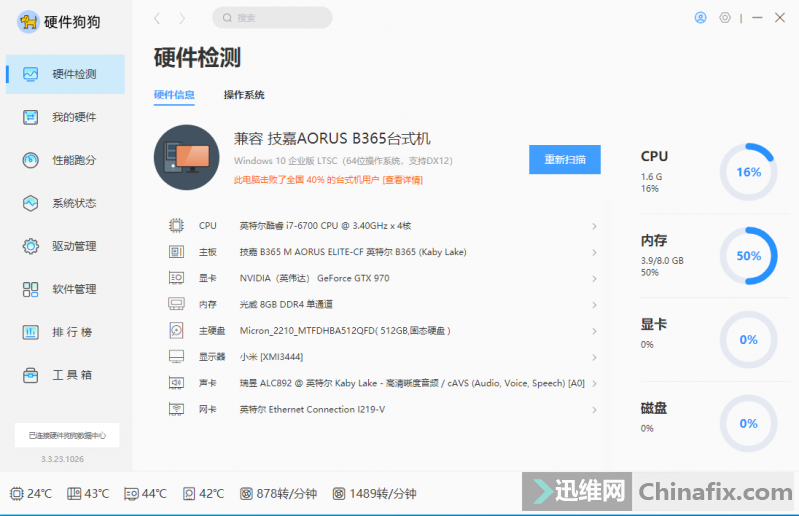
Task: Click the CPU chip icon in list
Action: pyautogui.click(x=176, y=226)
